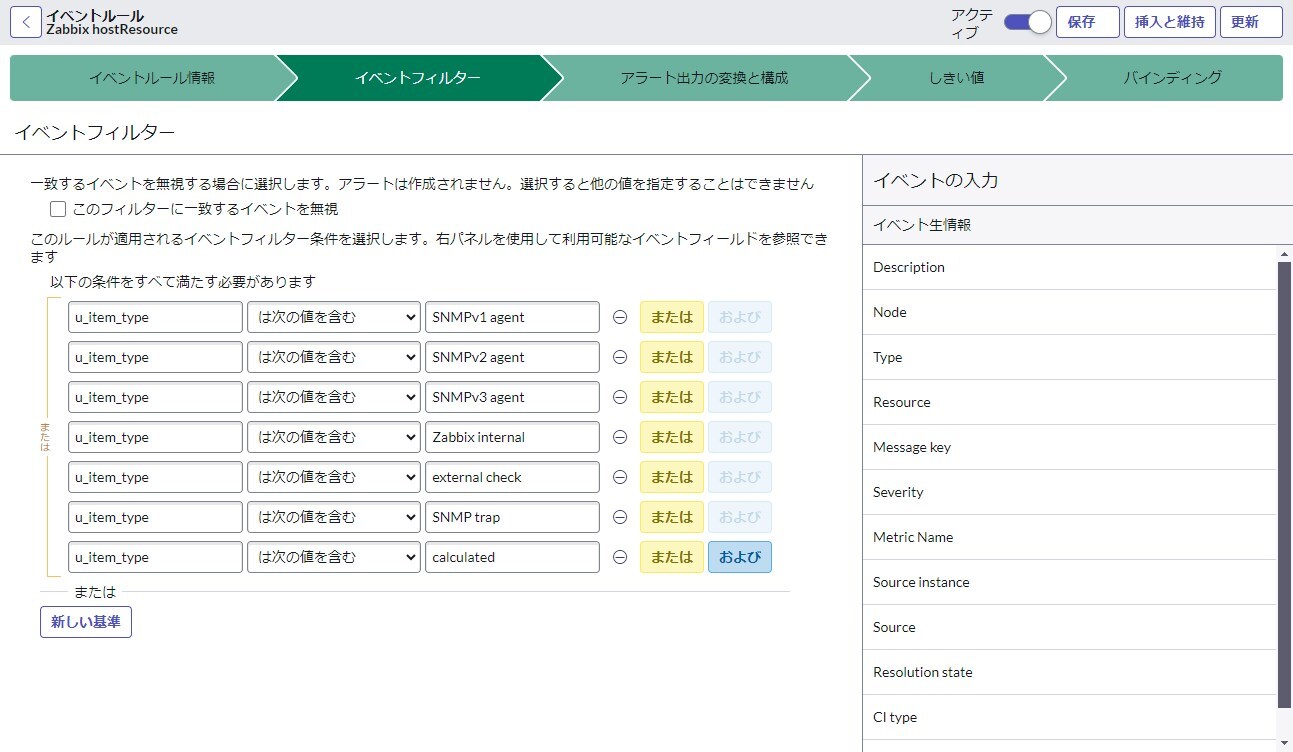The image size is (1293, 752).
Task: Select Source instance event field
Action: (1070, 582)
